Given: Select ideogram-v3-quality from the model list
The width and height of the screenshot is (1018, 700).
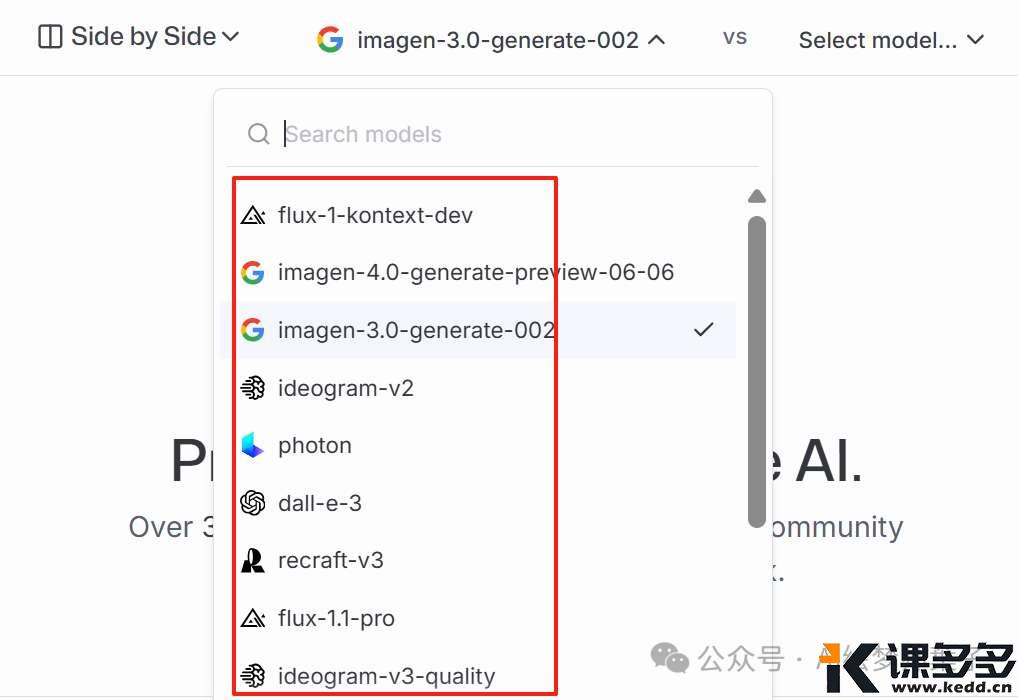Looking at the screenshot, I should (478, 676).
